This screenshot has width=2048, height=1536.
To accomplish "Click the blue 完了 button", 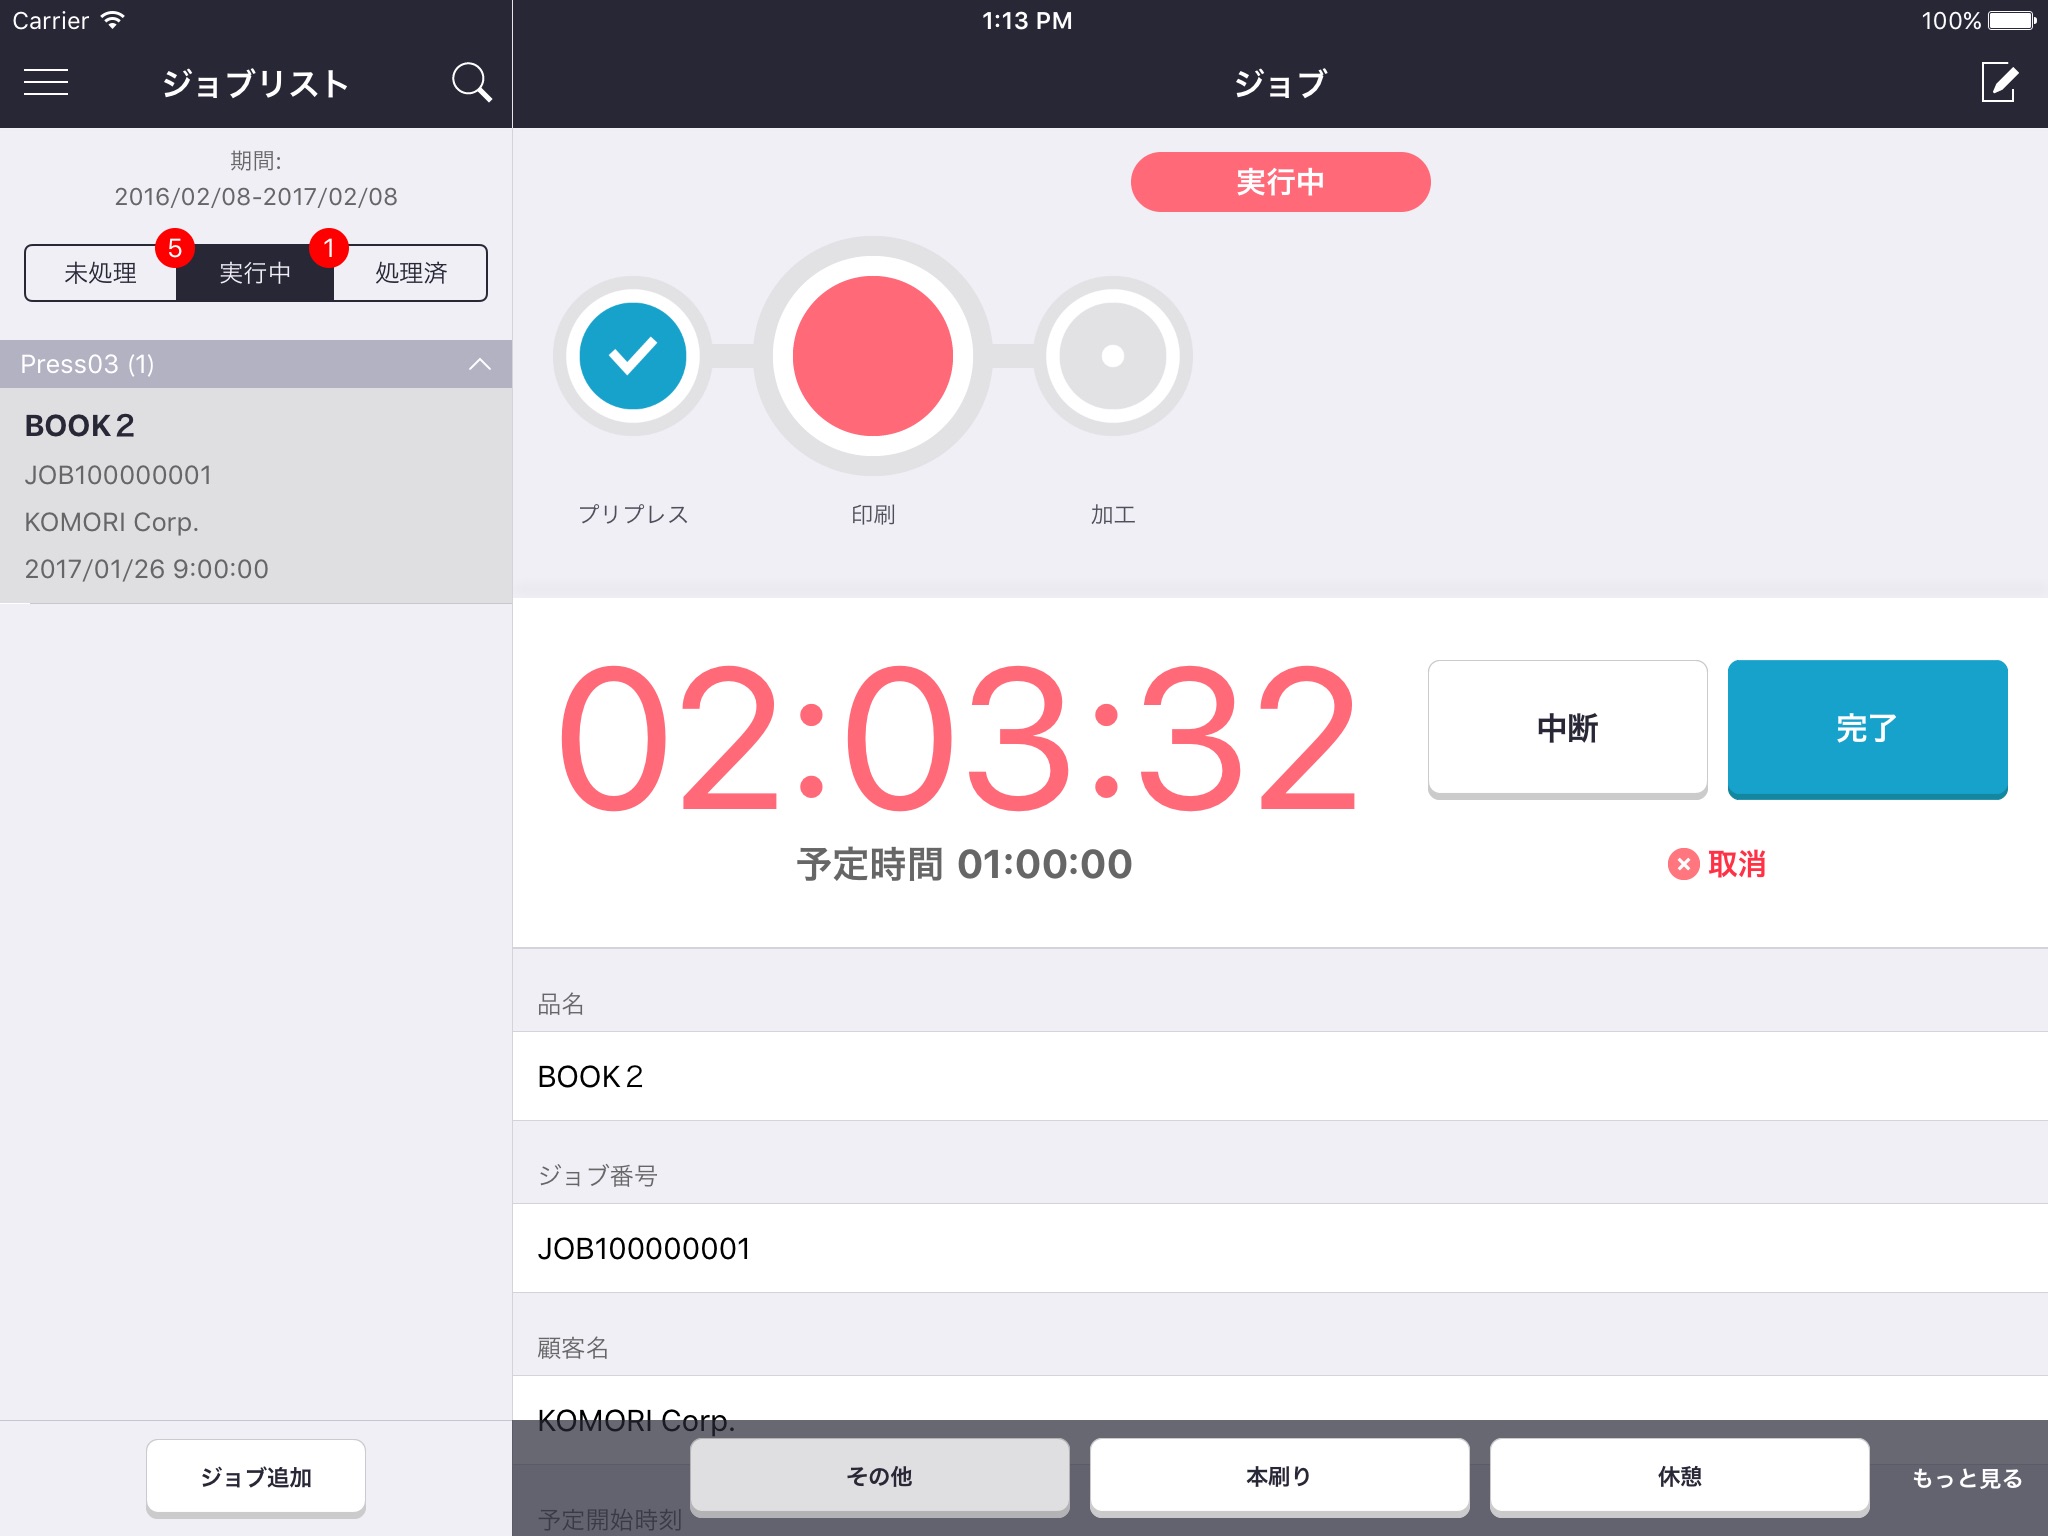I will coord(1867,729).
